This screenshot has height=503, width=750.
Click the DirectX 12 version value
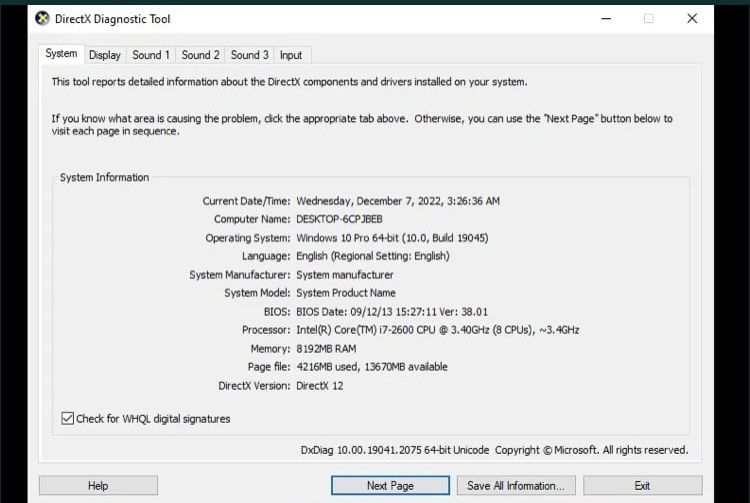coord(320,385)
